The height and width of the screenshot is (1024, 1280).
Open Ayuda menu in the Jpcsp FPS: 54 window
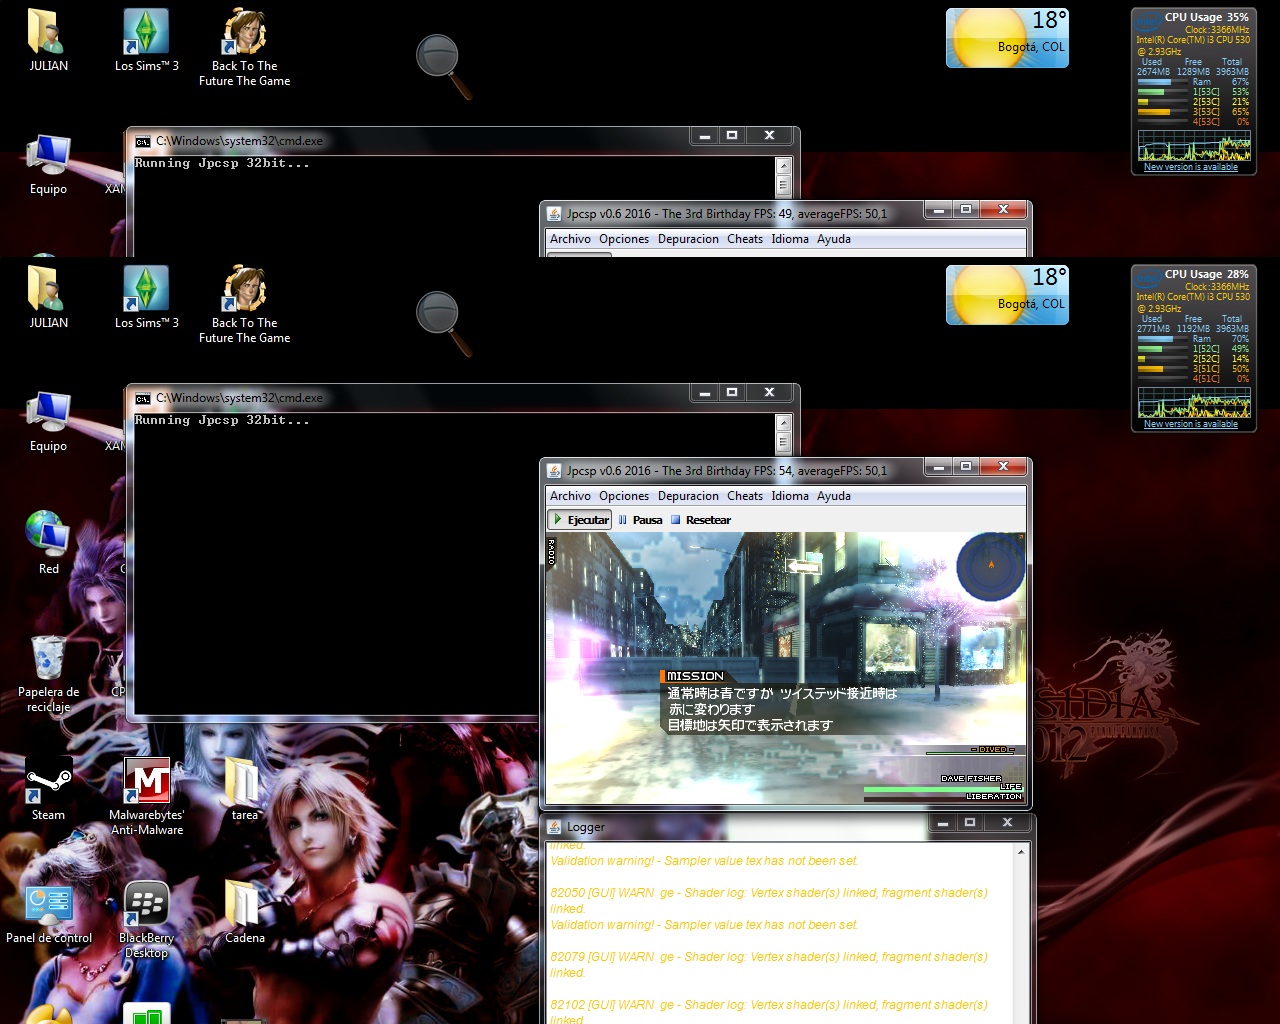coord(834,496)
